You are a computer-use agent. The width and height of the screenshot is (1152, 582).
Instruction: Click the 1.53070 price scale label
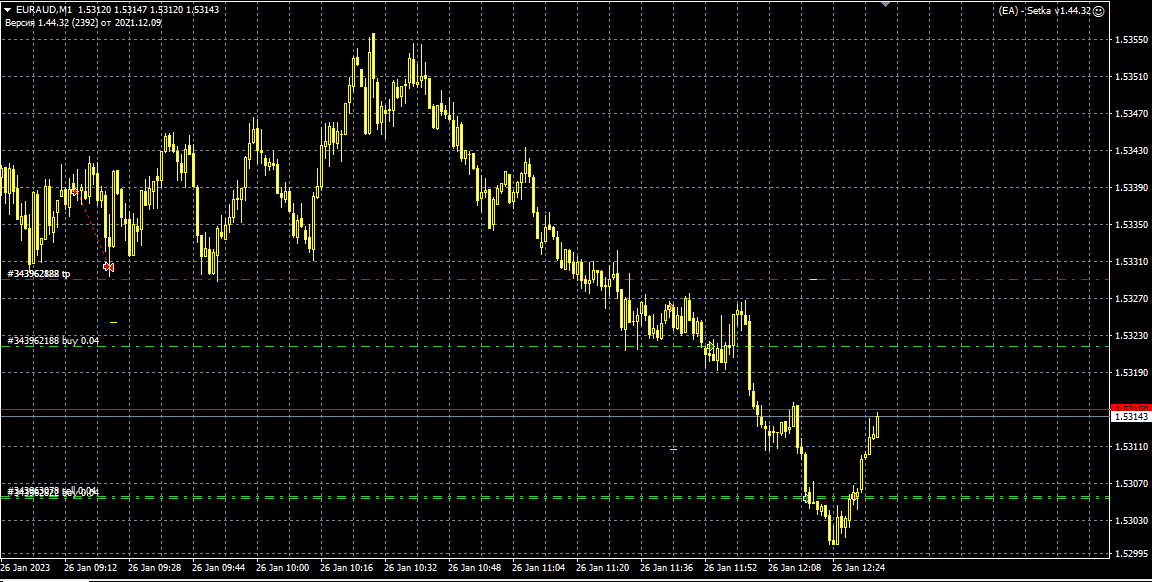coord(1131,484)
